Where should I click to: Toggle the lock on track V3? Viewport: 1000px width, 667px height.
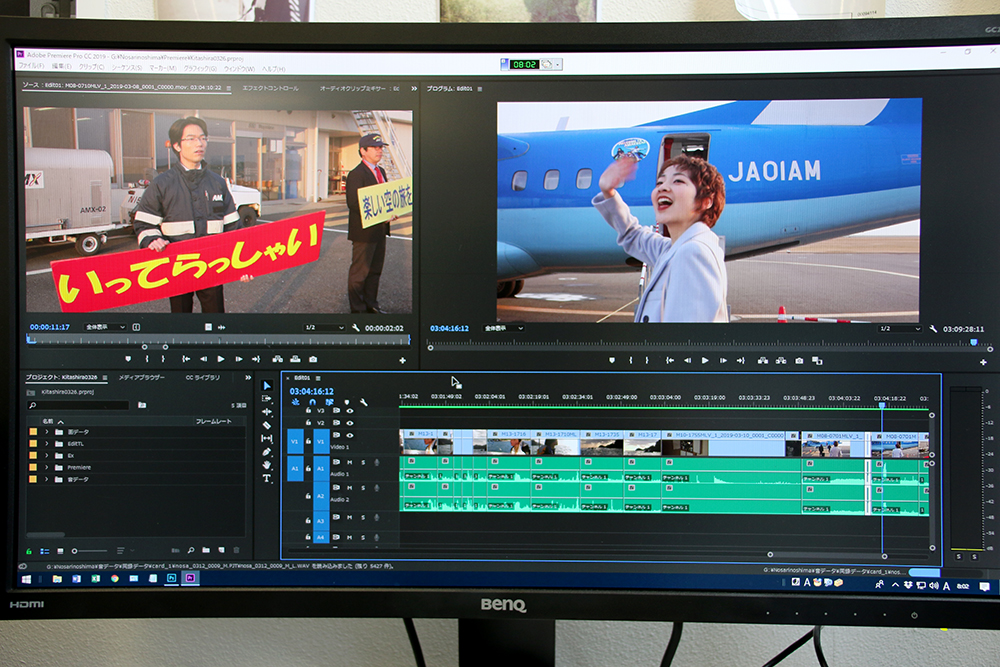click(x=308, y=411)
